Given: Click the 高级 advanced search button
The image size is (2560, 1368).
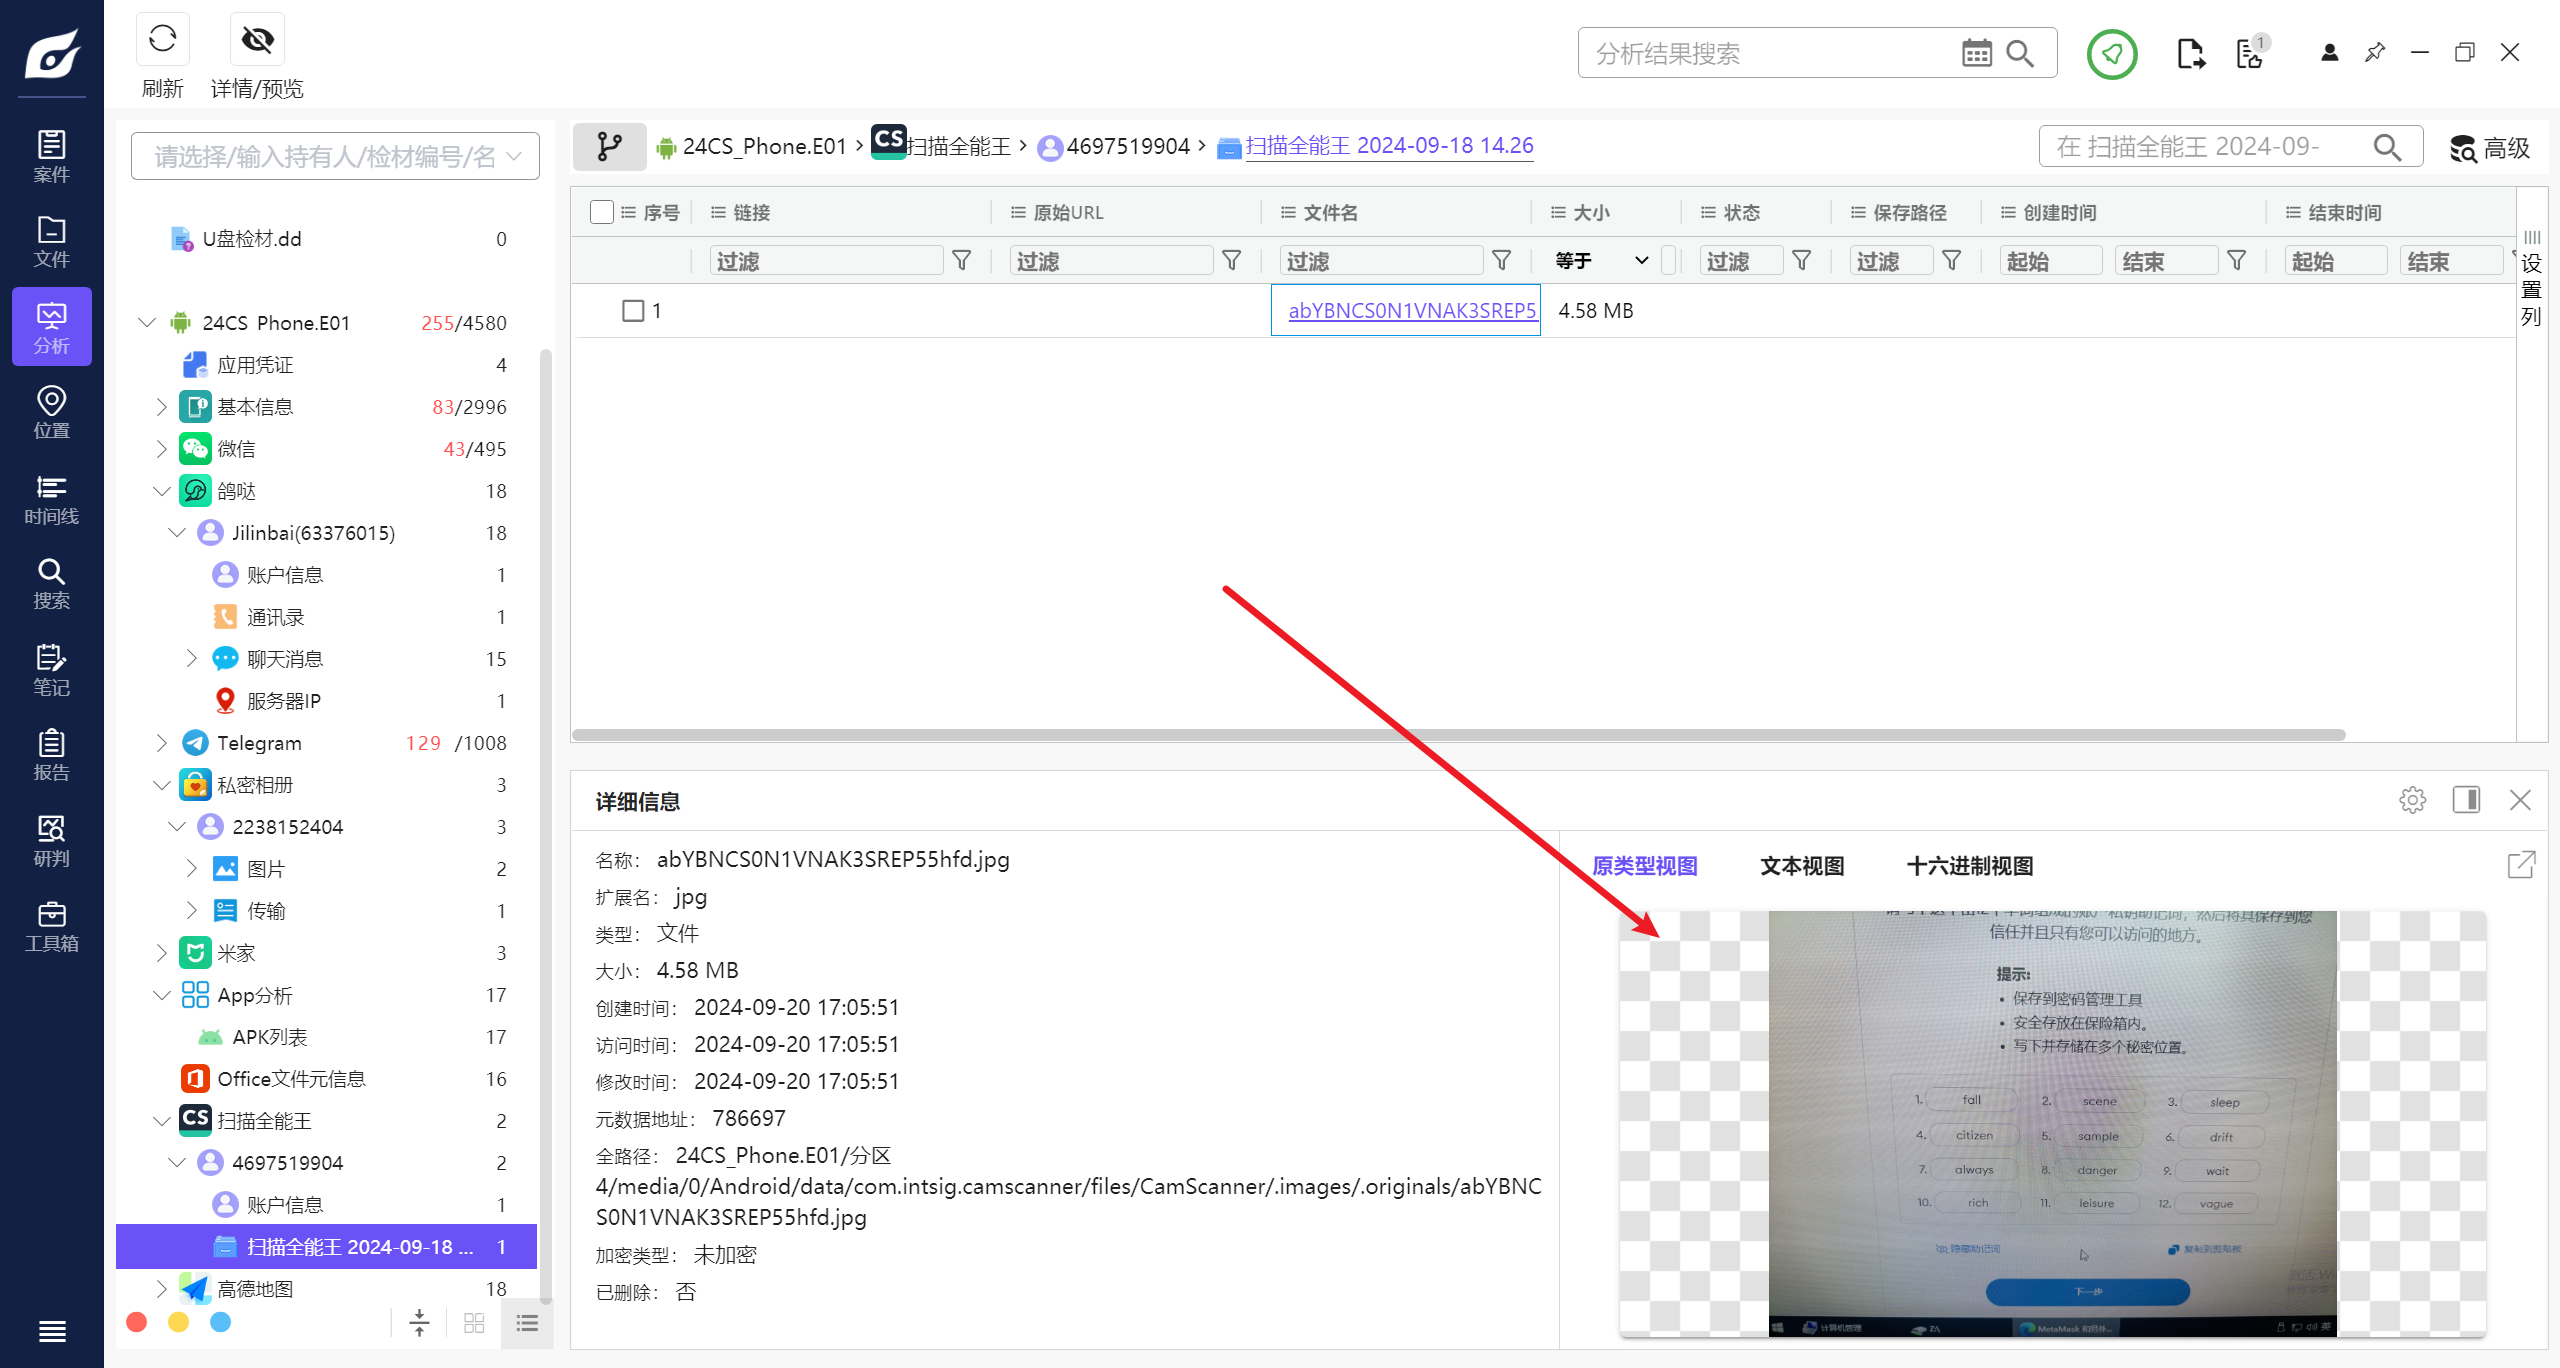Looking at the screenshot, I should click(2490, 148).
